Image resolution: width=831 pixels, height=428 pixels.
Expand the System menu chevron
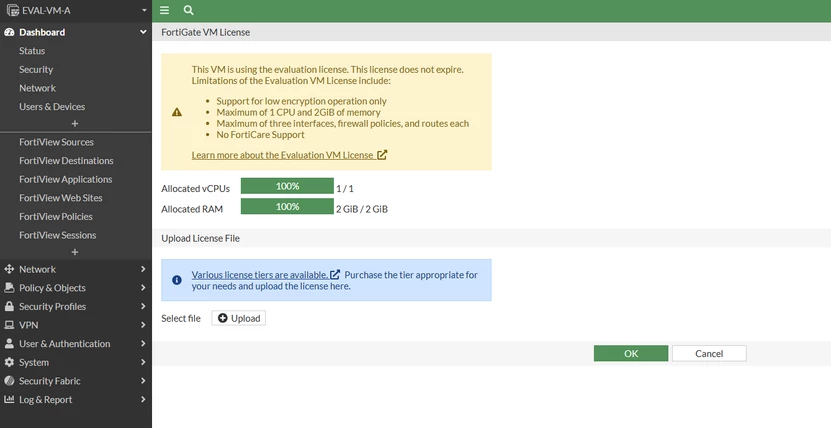[x=143, y=362]
